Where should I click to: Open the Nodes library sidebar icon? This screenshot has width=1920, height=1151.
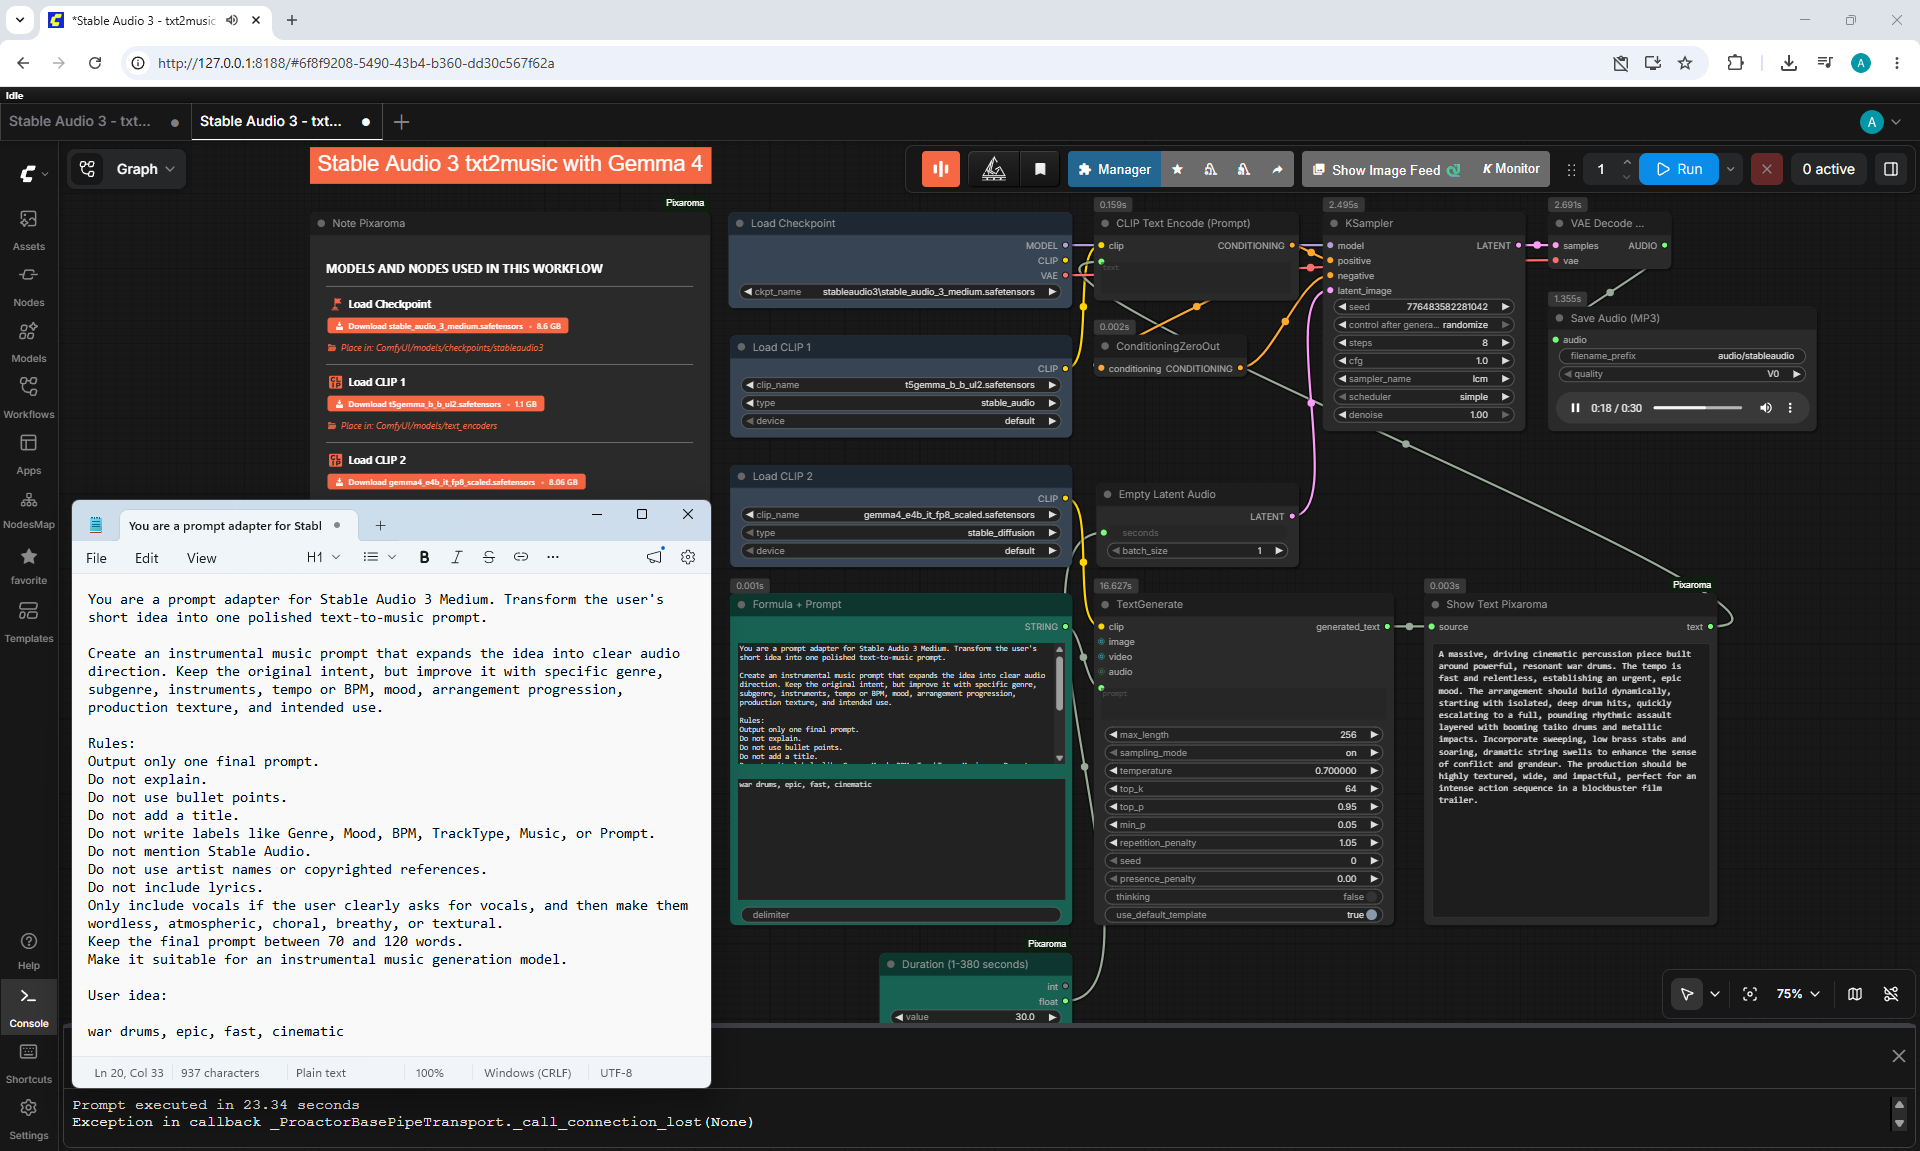pyautogui.click(x=28, y=285)
